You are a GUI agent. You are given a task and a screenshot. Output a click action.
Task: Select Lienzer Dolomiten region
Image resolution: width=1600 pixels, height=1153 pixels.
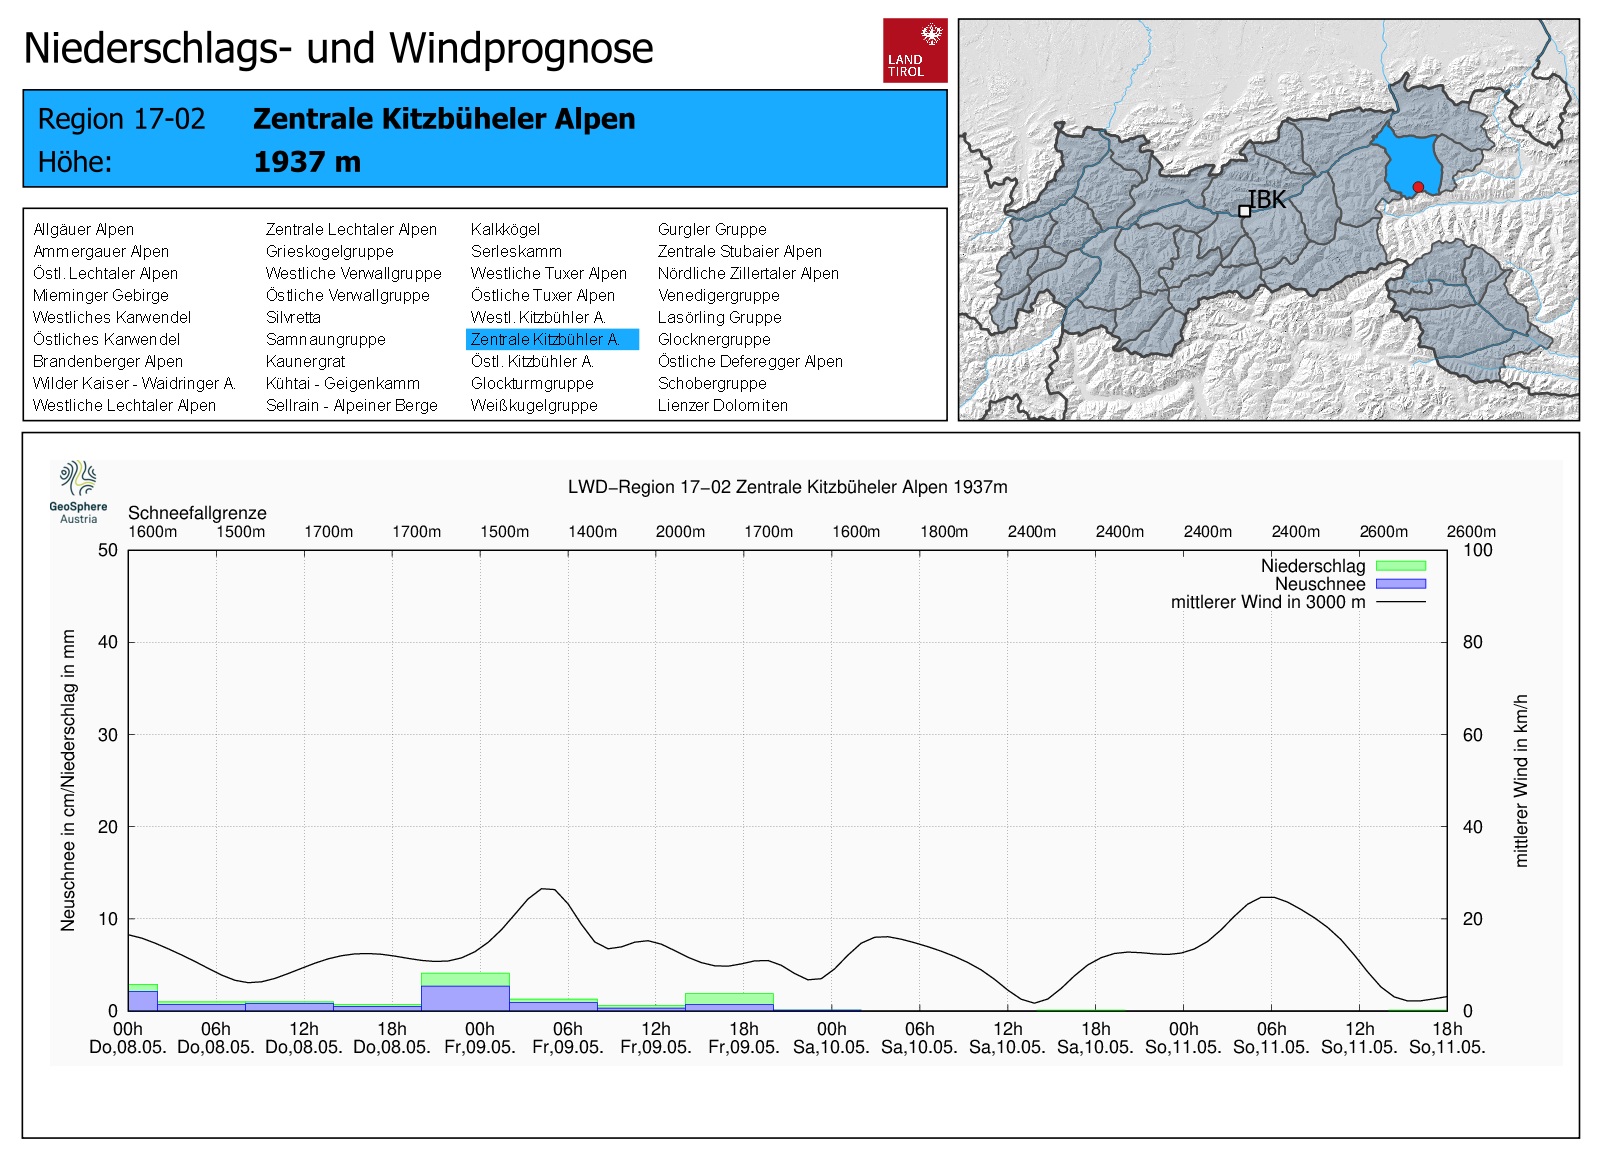[722, 406]
